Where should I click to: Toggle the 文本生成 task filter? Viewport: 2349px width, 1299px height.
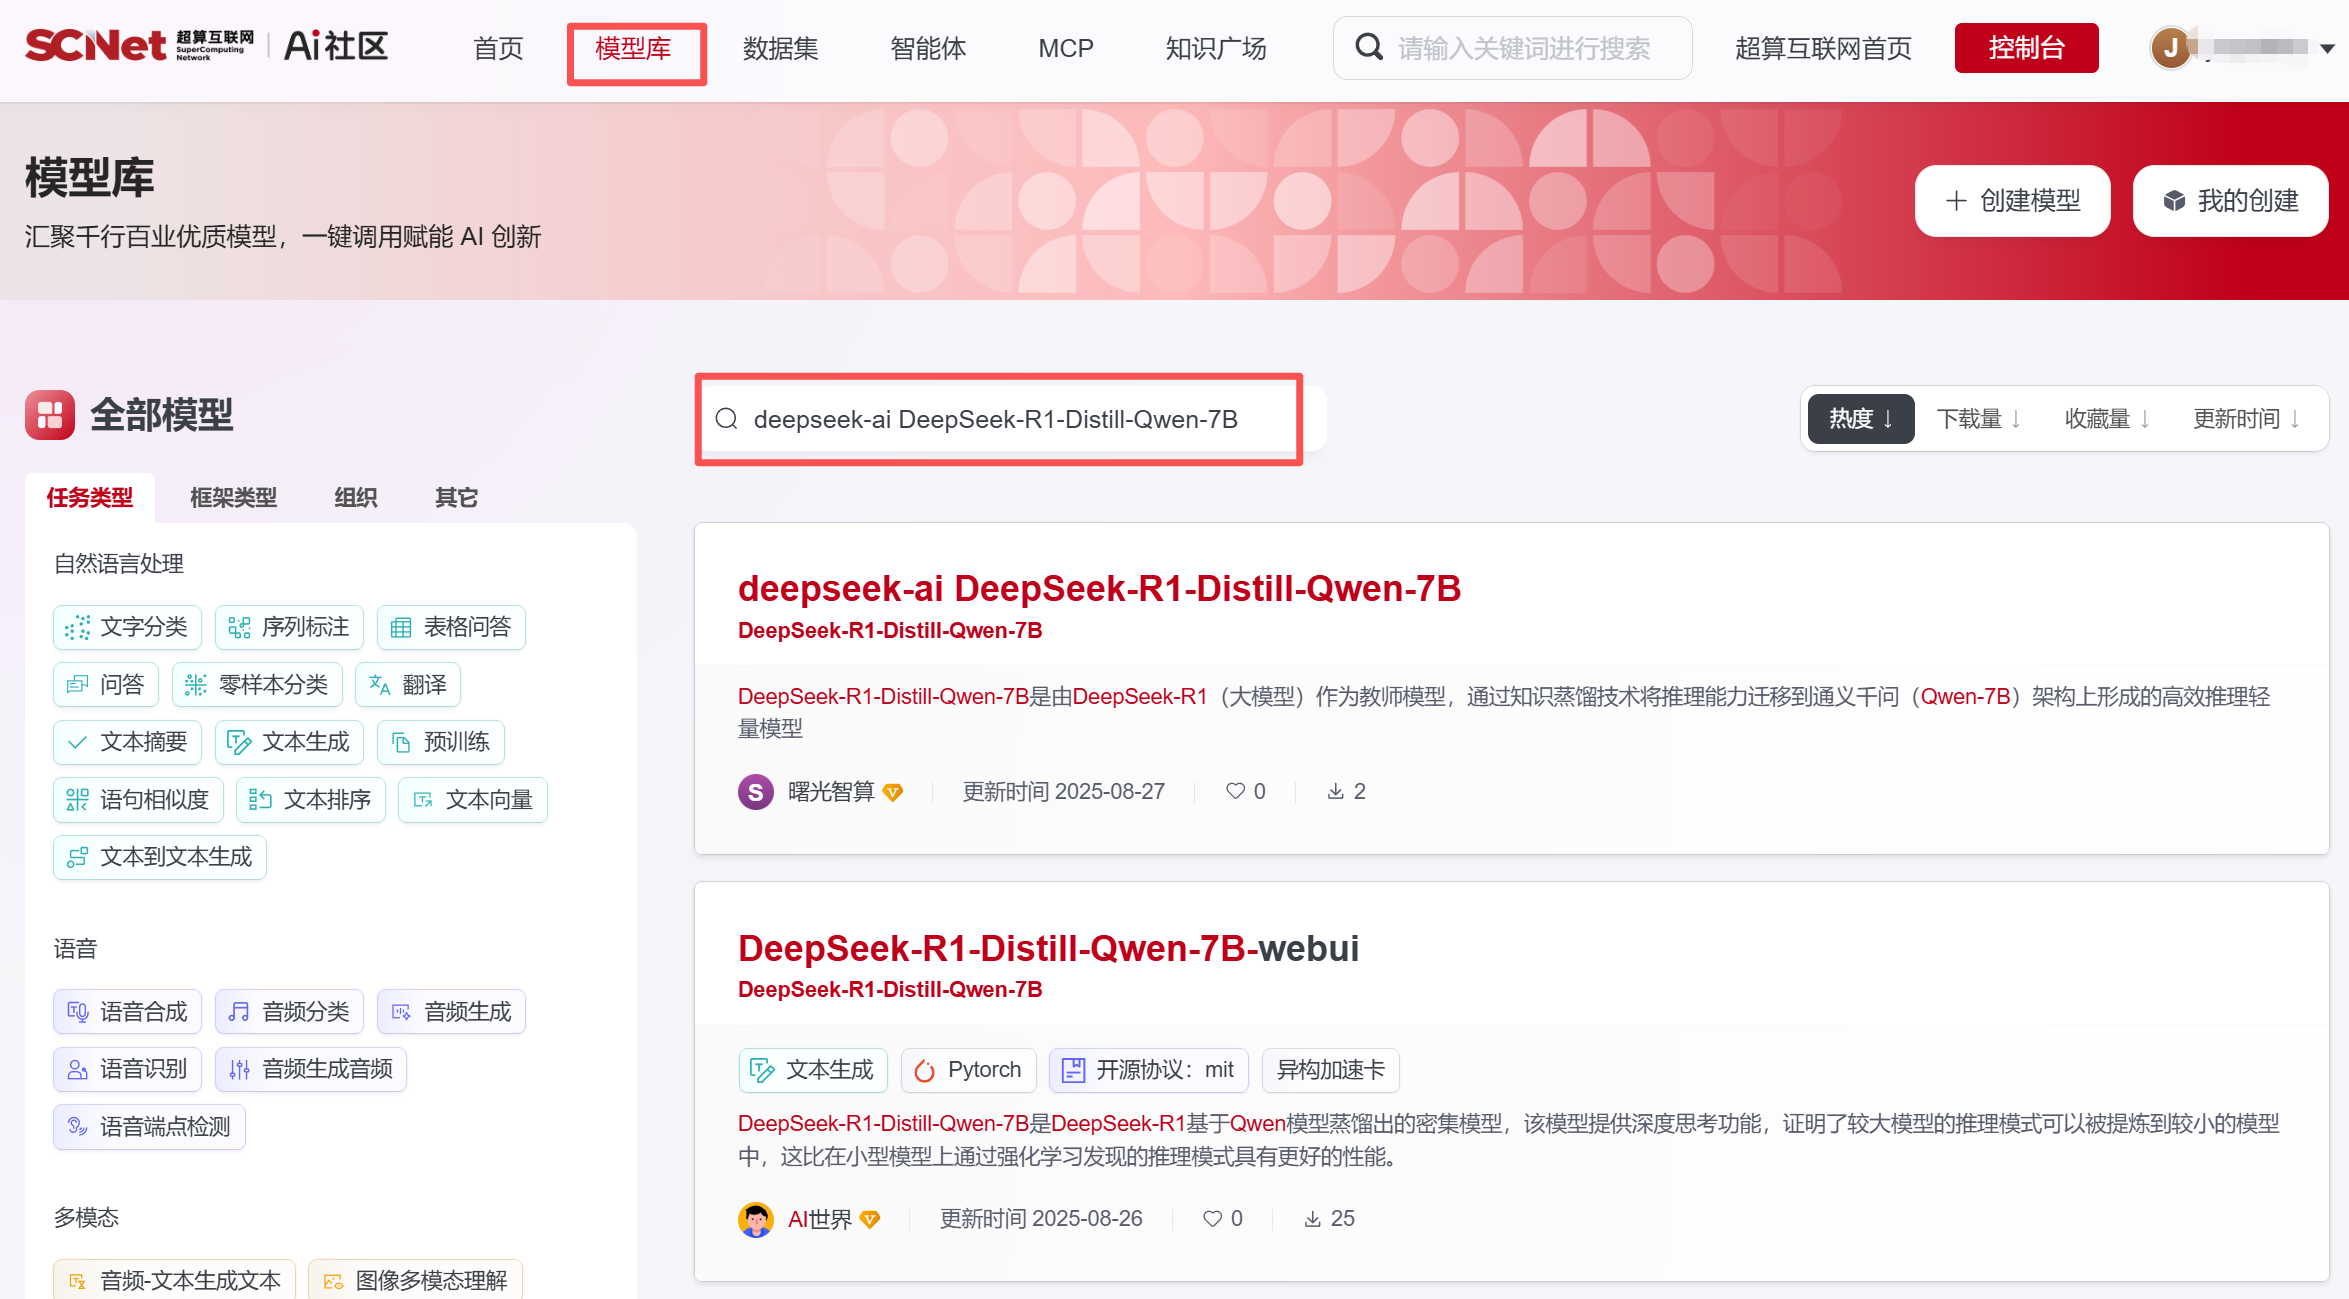290,742
